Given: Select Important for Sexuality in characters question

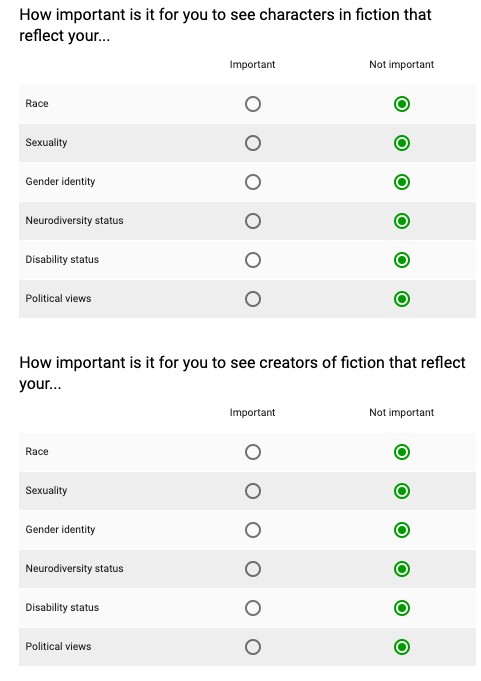Looking at the screenshot, I should (x=253, y=143).
